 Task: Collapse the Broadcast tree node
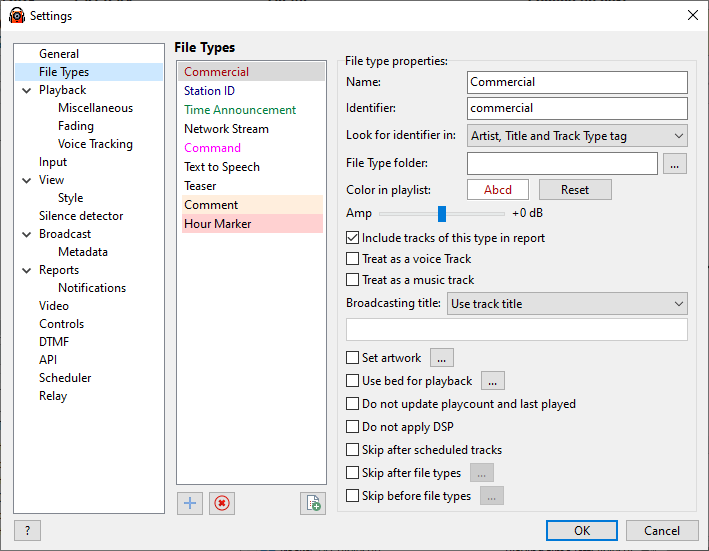27,234
